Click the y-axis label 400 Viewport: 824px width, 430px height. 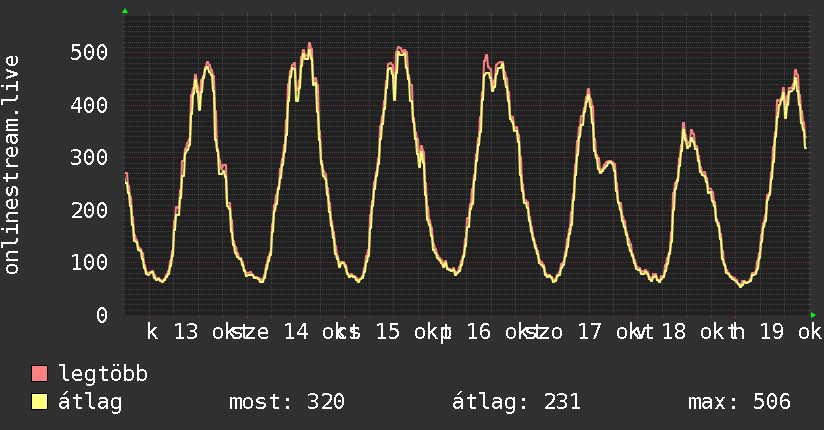89,105
